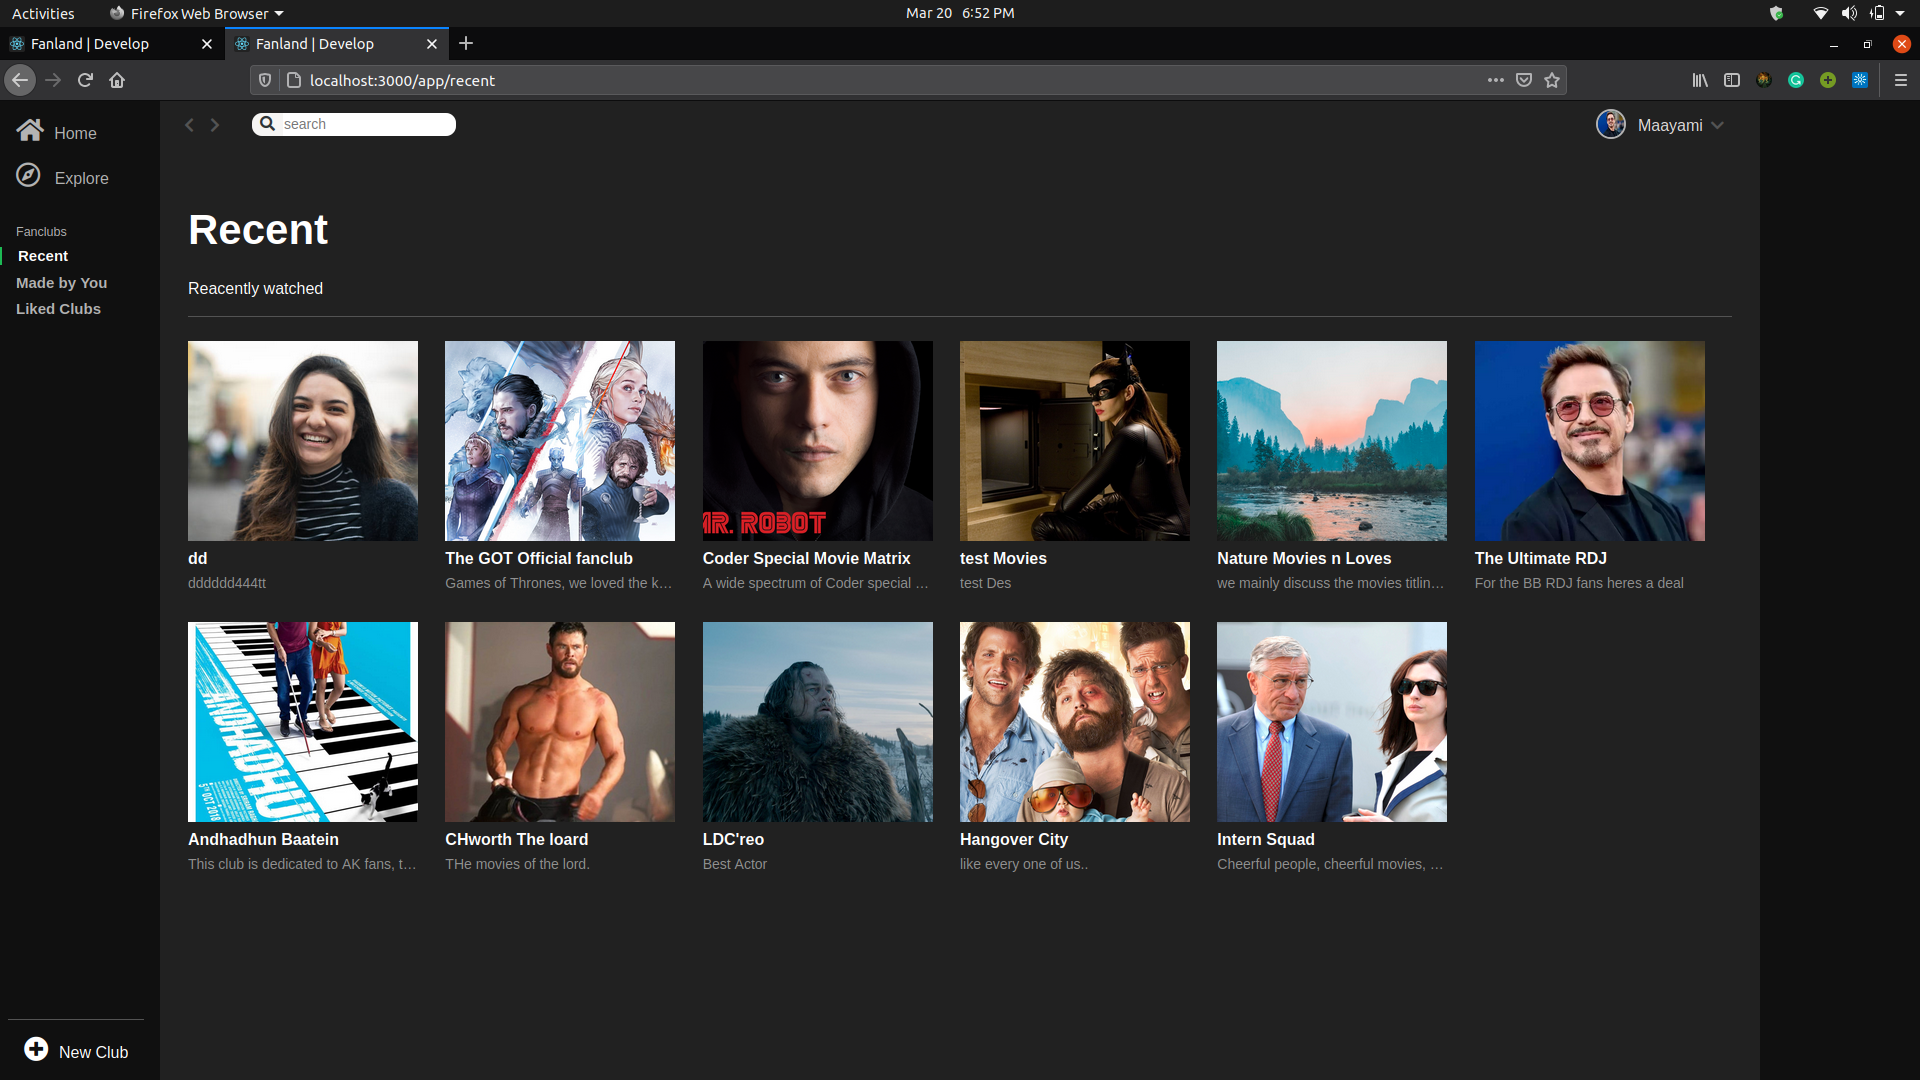Open the Firefox library icon
Screen dimensions: 1920x1080
click(1700, 80)
